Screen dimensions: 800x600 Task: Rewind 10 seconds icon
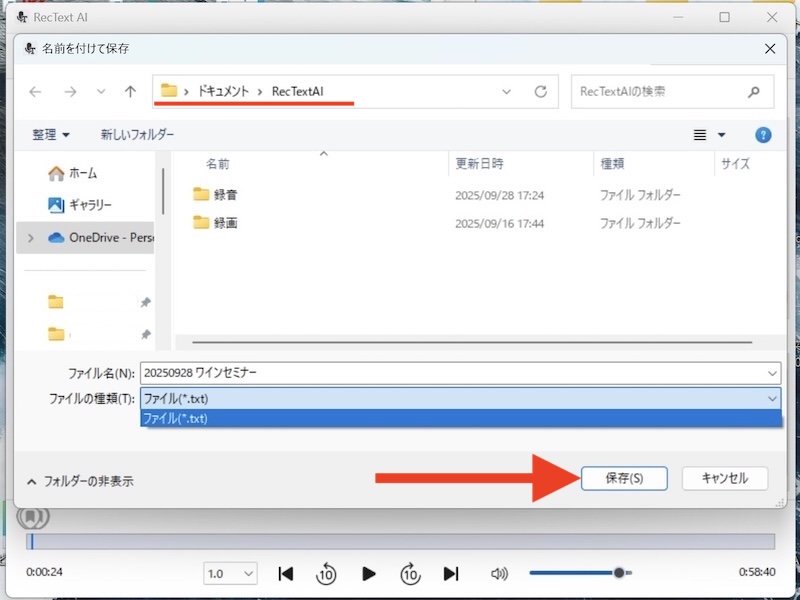pos(326,573)
